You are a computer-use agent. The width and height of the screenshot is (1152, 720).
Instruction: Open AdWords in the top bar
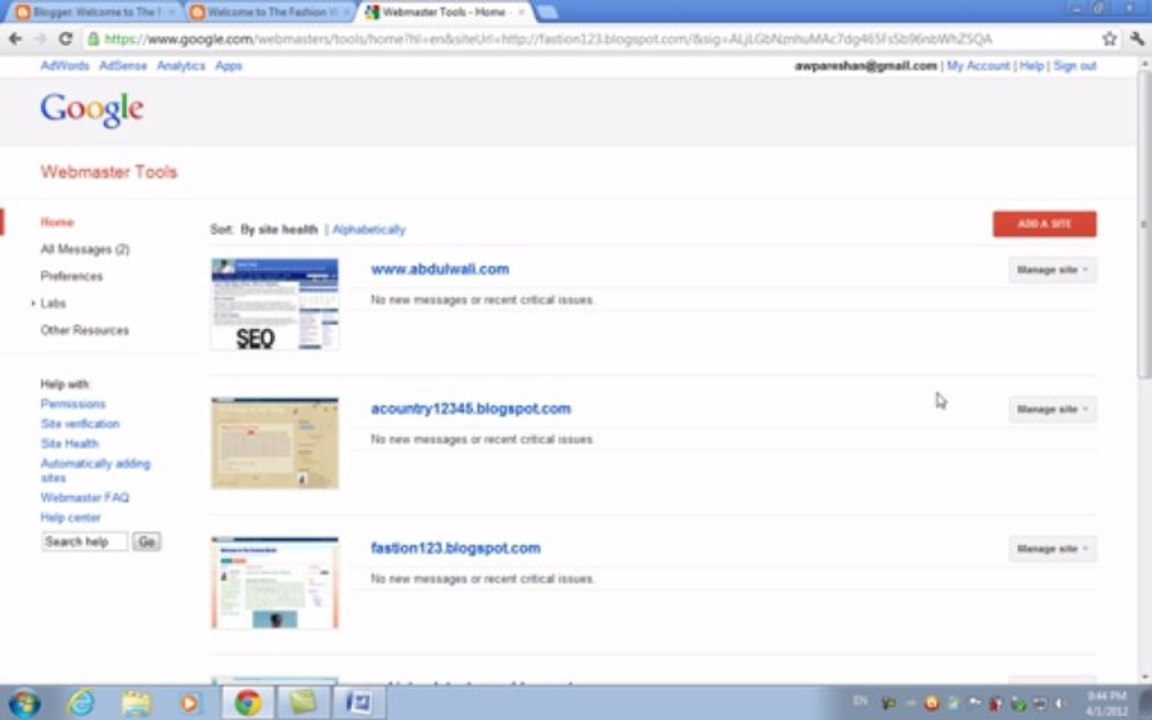pyautogui.click(x=65, y=65)
